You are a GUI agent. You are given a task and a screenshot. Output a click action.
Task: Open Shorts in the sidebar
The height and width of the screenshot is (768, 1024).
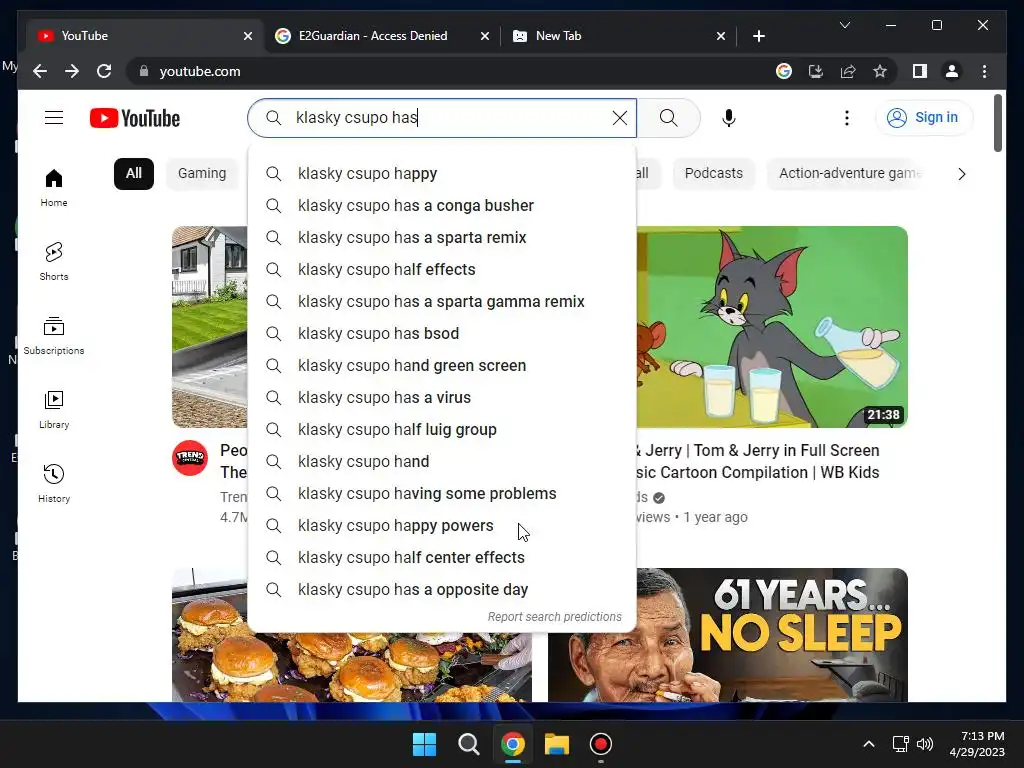[x=54, y=261]
